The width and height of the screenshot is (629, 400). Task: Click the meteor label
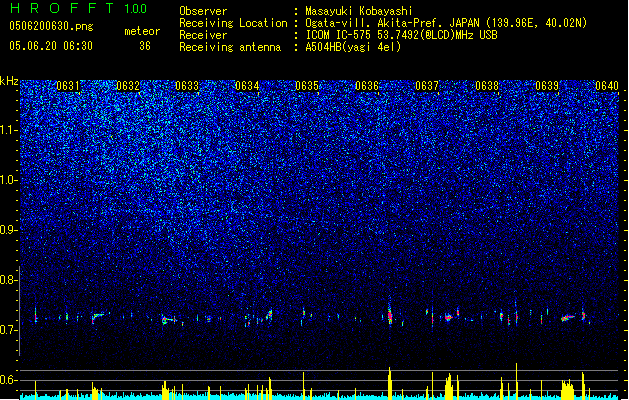142,31
